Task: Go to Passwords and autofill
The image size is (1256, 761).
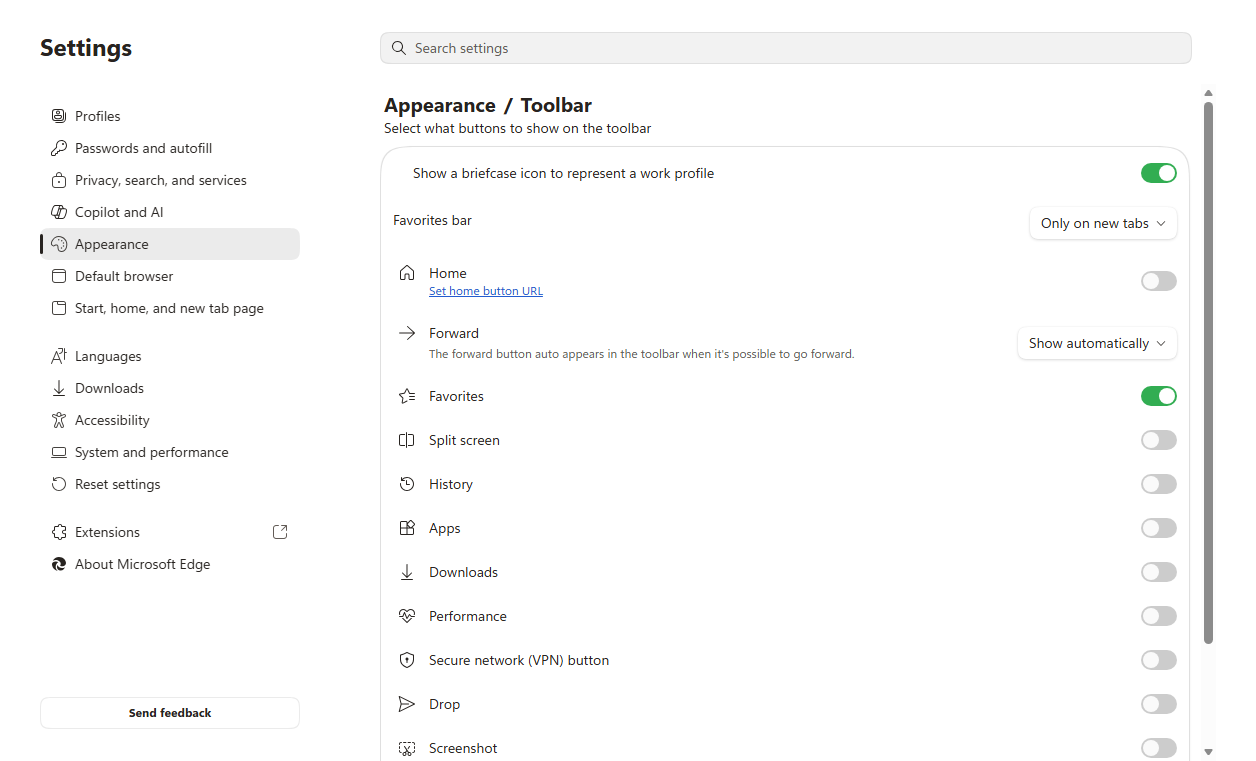Action: (170, 148)
